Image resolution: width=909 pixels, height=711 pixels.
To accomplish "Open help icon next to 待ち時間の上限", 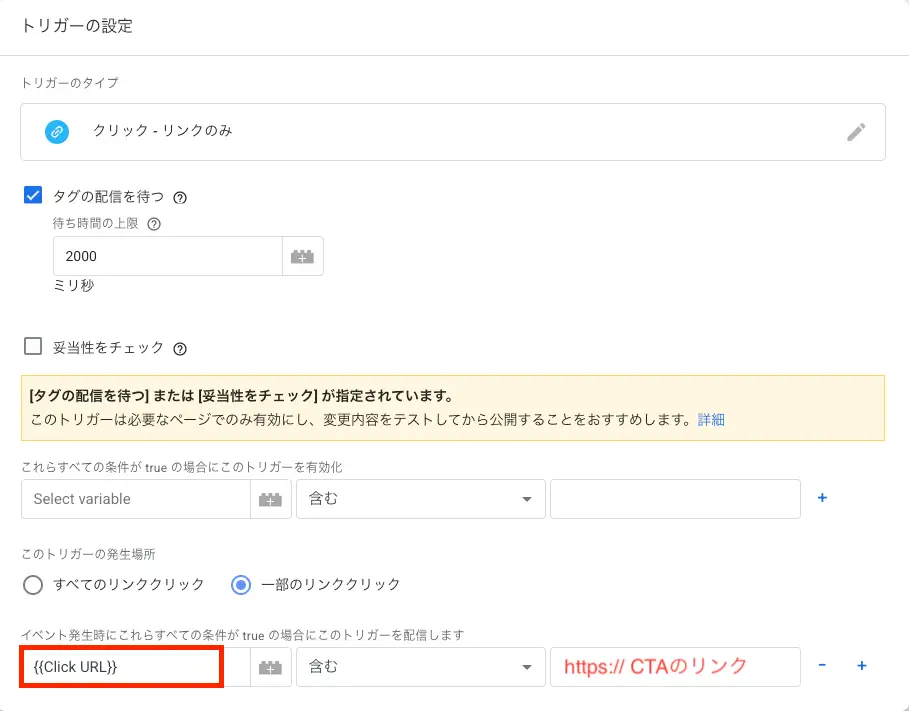I will click(x=154, y=225).
